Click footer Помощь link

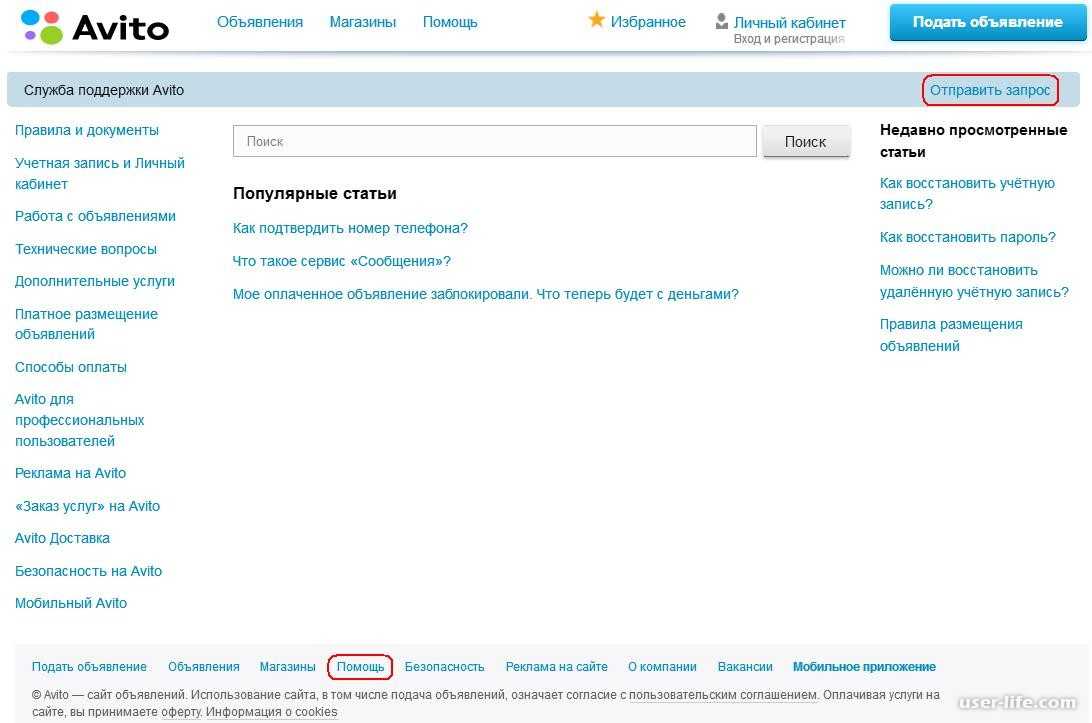[x=360, y=667]
